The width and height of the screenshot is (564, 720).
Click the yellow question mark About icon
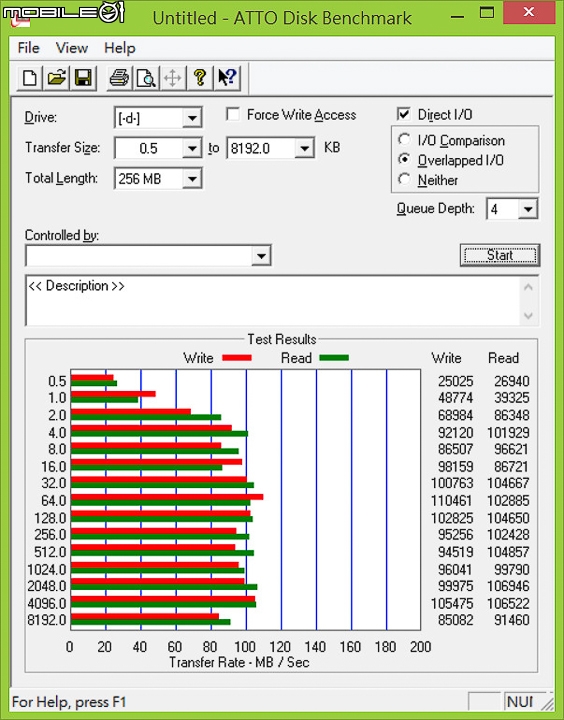point(200,78)
